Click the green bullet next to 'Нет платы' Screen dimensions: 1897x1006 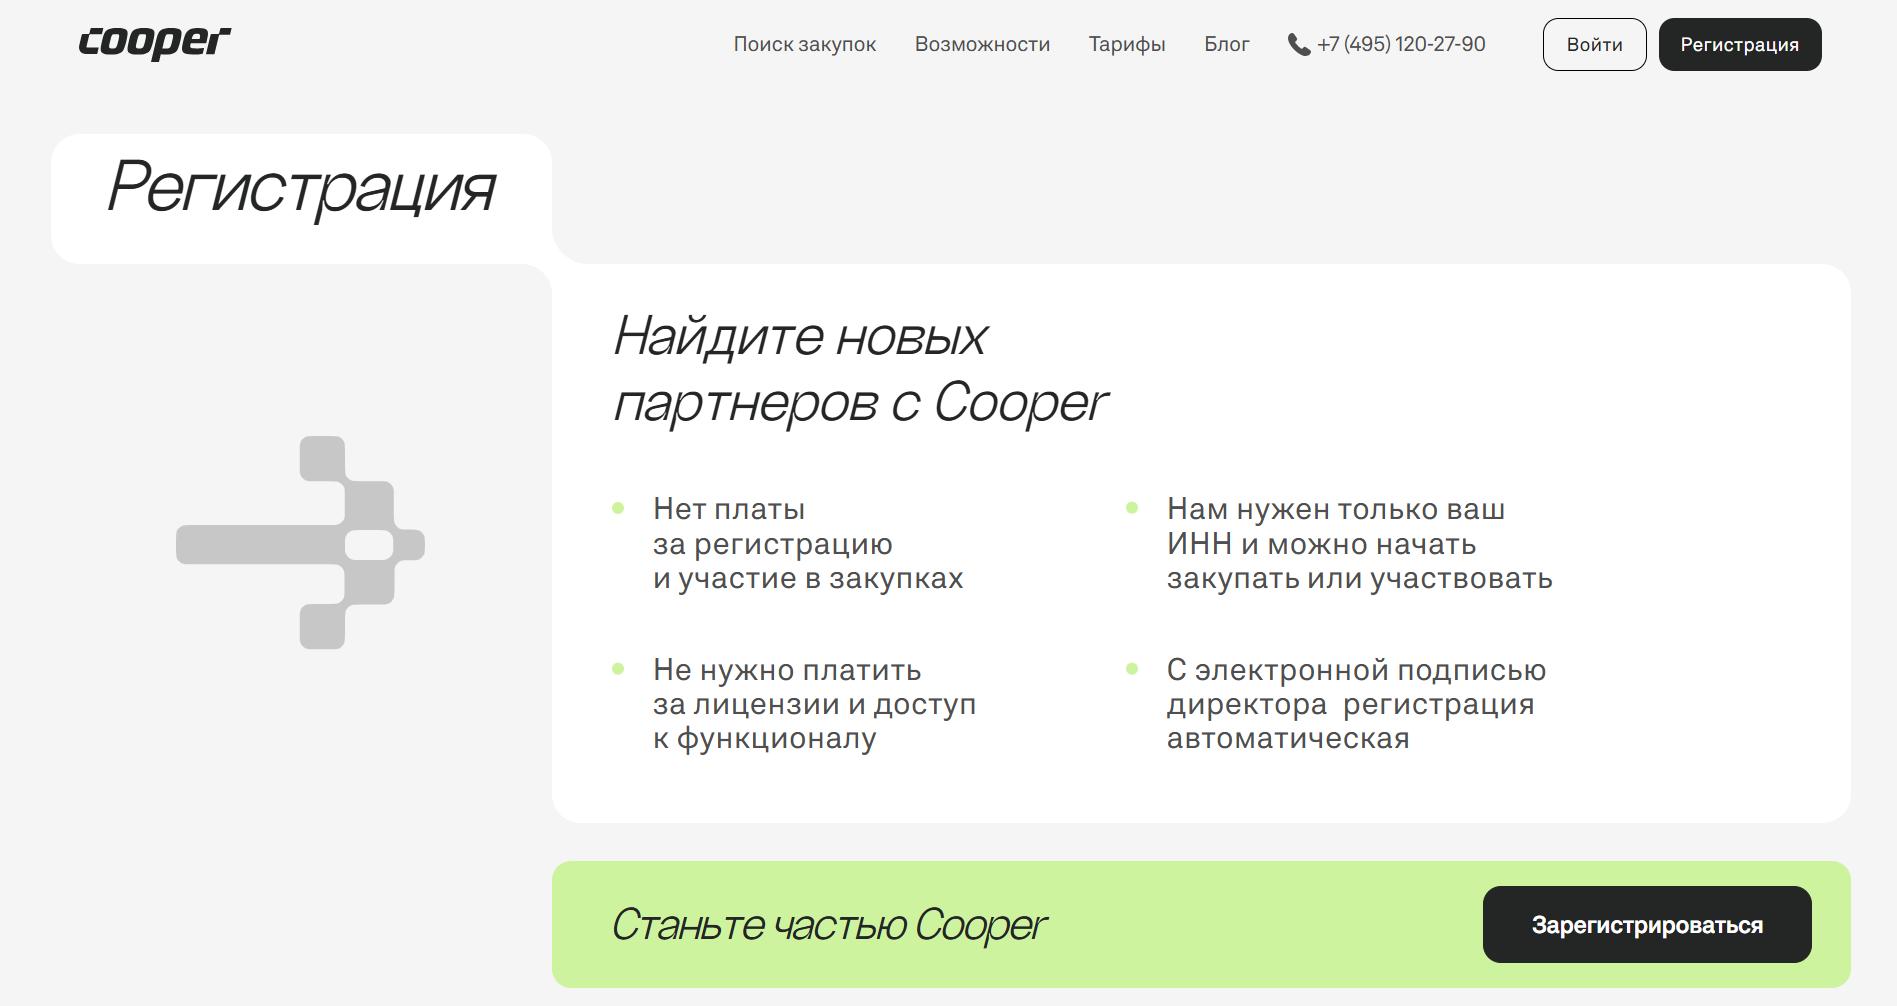tap(620, 507)
